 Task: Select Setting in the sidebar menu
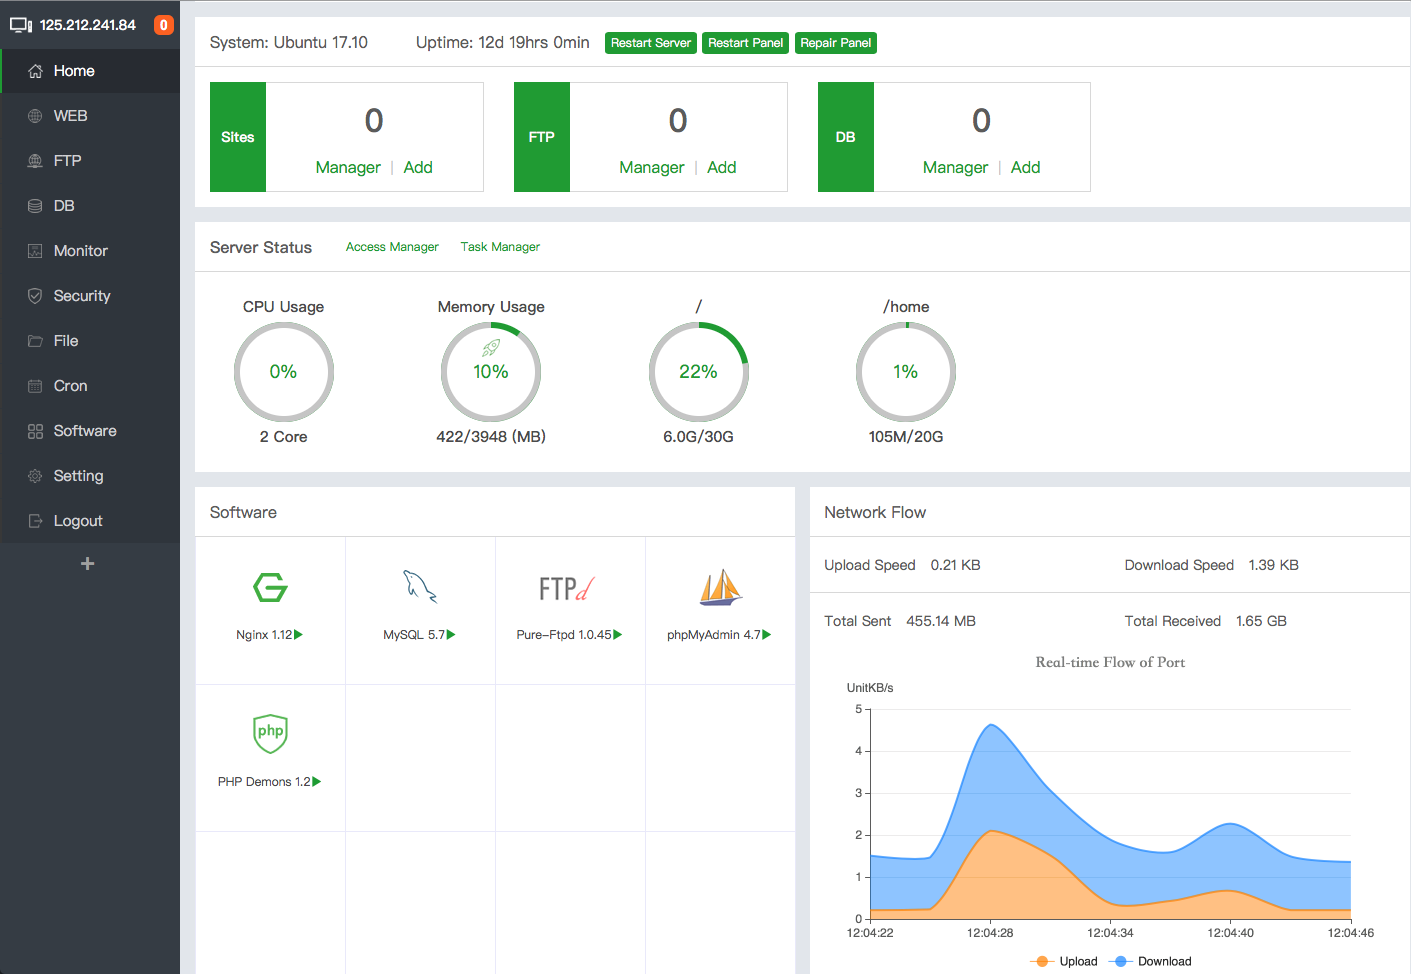tap(90, 476)
